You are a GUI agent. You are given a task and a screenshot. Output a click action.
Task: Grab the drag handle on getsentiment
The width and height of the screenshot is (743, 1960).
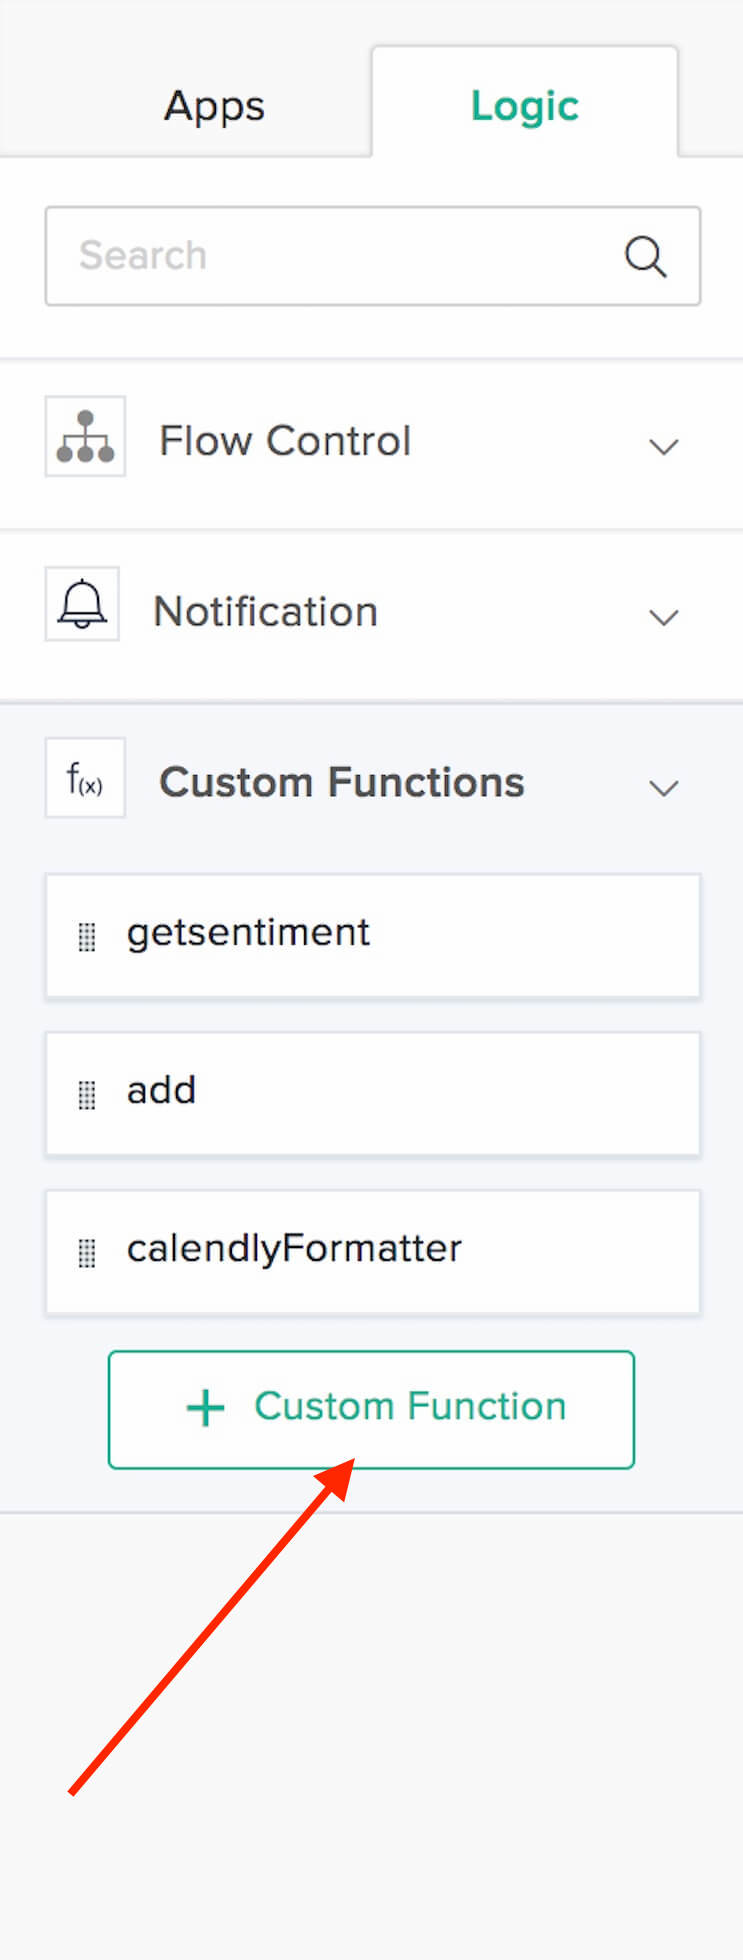(87, 937)
